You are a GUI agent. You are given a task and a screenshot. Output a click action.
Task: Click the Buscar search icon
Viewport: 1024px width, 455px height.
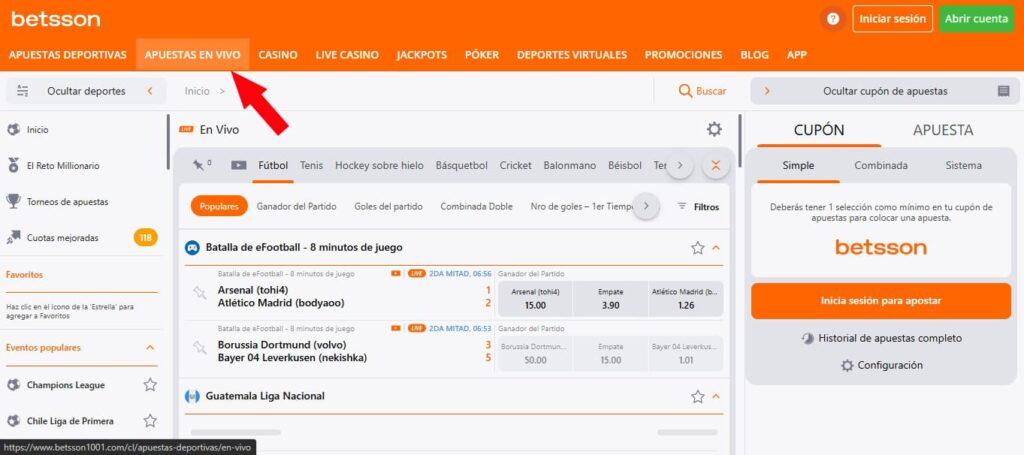pyautogui.click(x=685, y=91)
